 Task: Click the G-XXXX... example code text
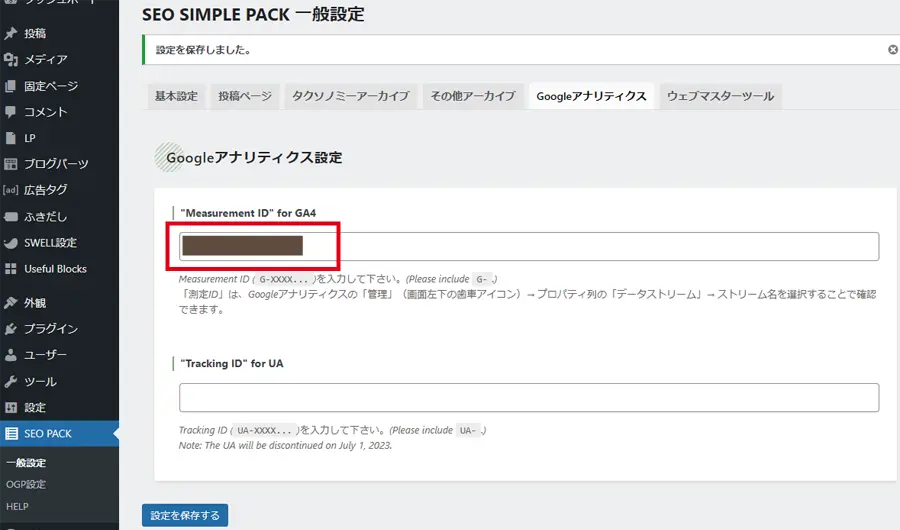click(x=284, y=280)
